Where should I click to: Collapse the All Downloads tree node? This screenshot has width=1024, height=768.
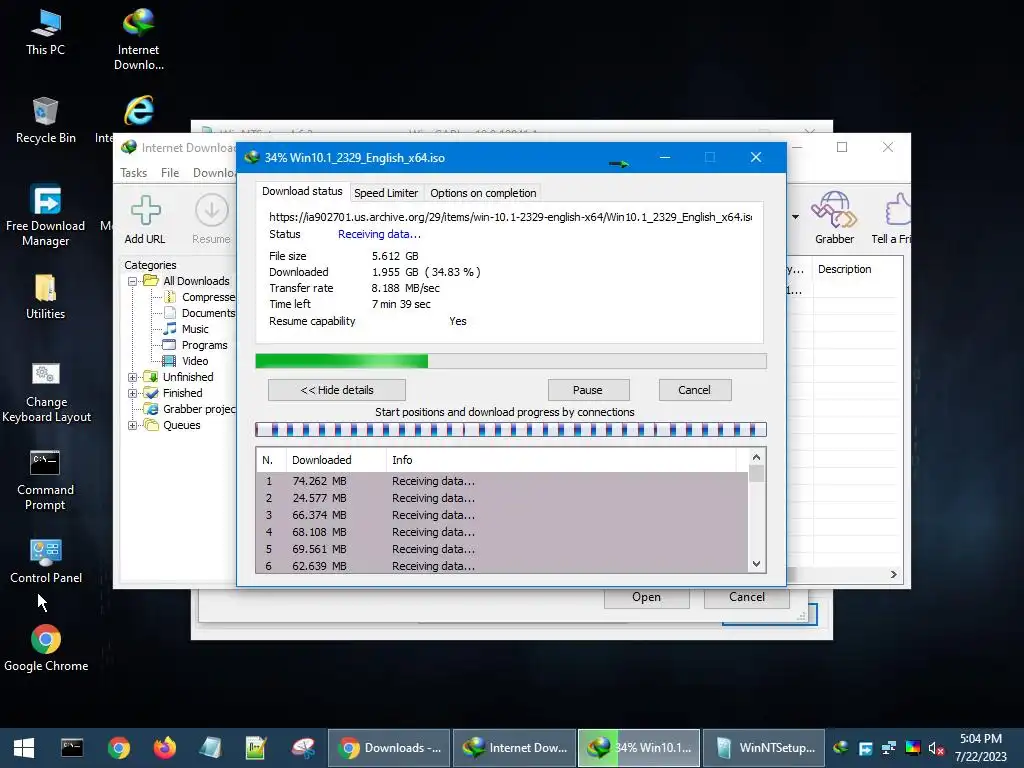click(133, 281)
